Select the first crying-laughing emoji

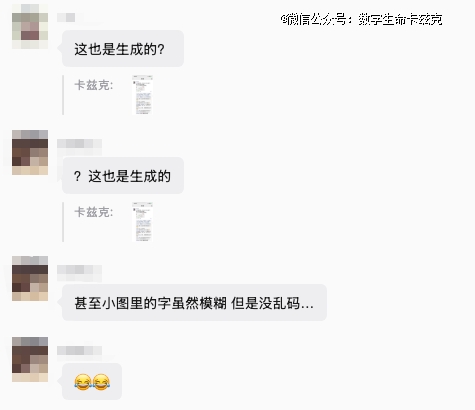[x=83, y=382]
